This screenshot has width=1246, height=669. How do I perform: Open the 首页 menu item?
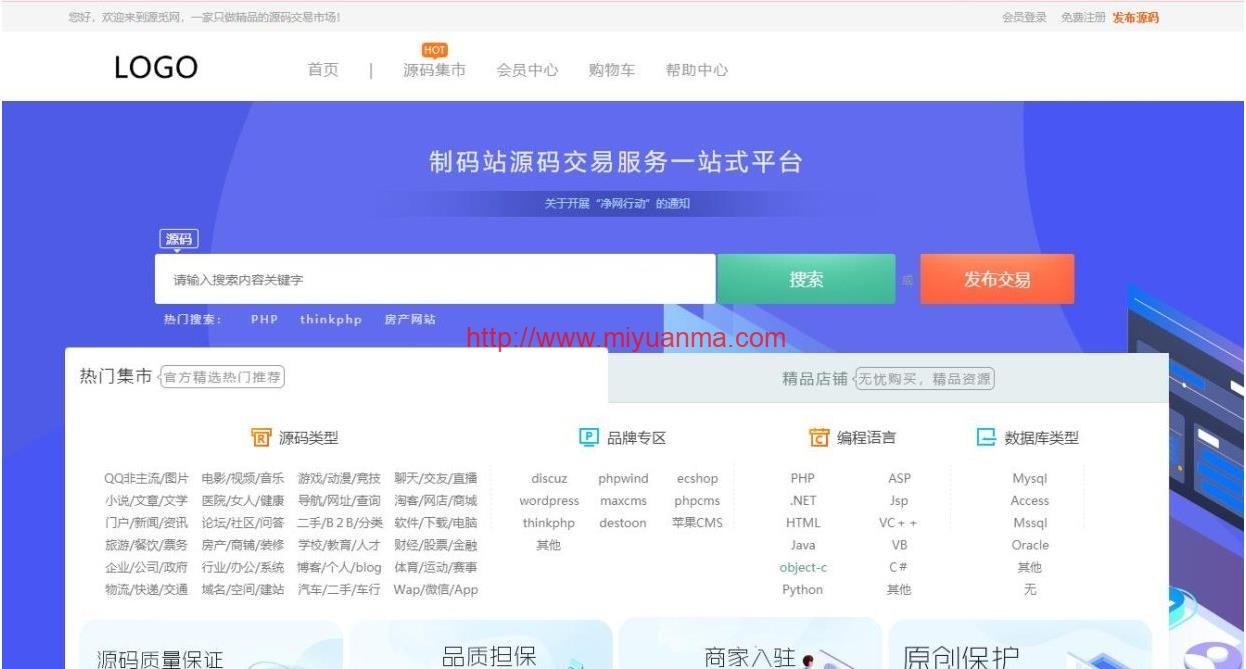tap(323, 70)
